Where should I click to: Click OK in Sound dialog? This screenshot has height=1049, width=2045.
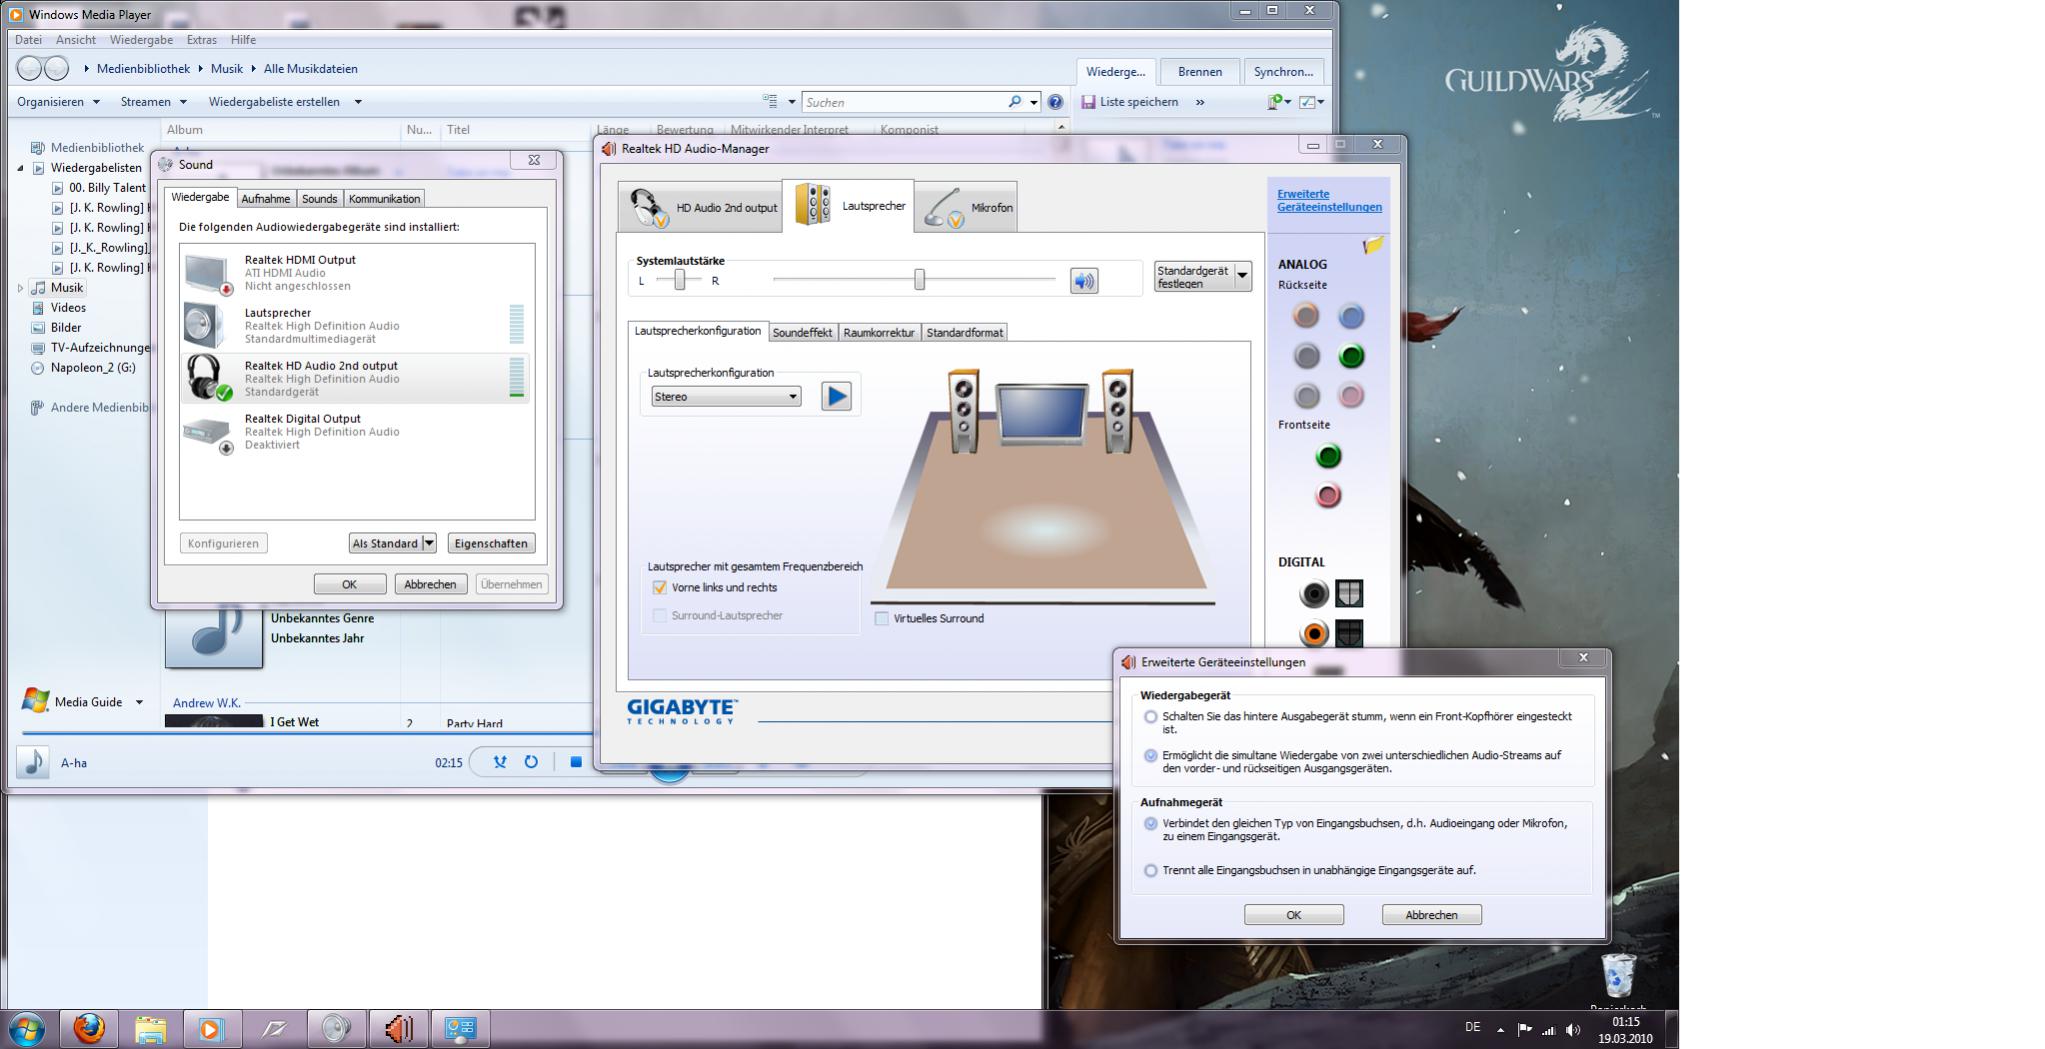point(349,584)
